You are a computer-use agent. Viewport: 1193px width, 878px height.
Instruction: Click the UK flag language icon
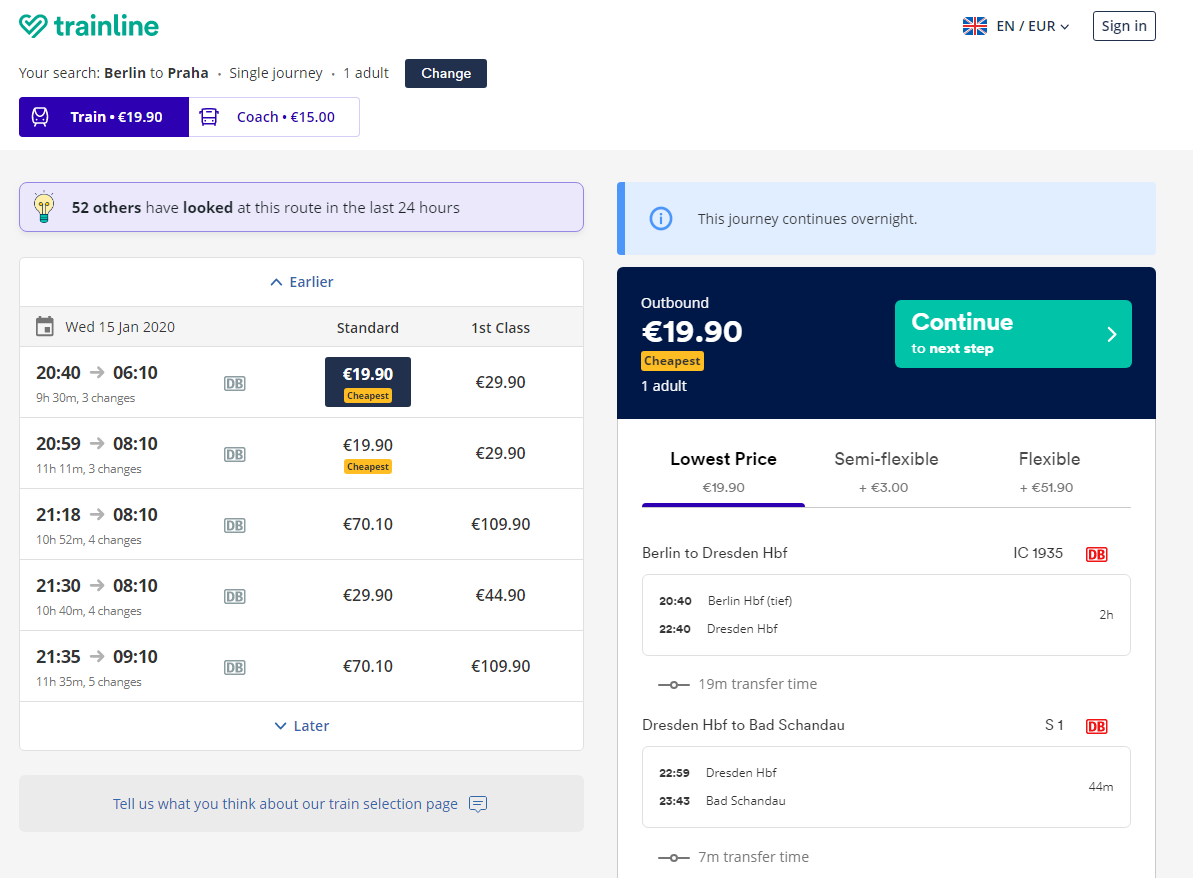click(974, 26)
